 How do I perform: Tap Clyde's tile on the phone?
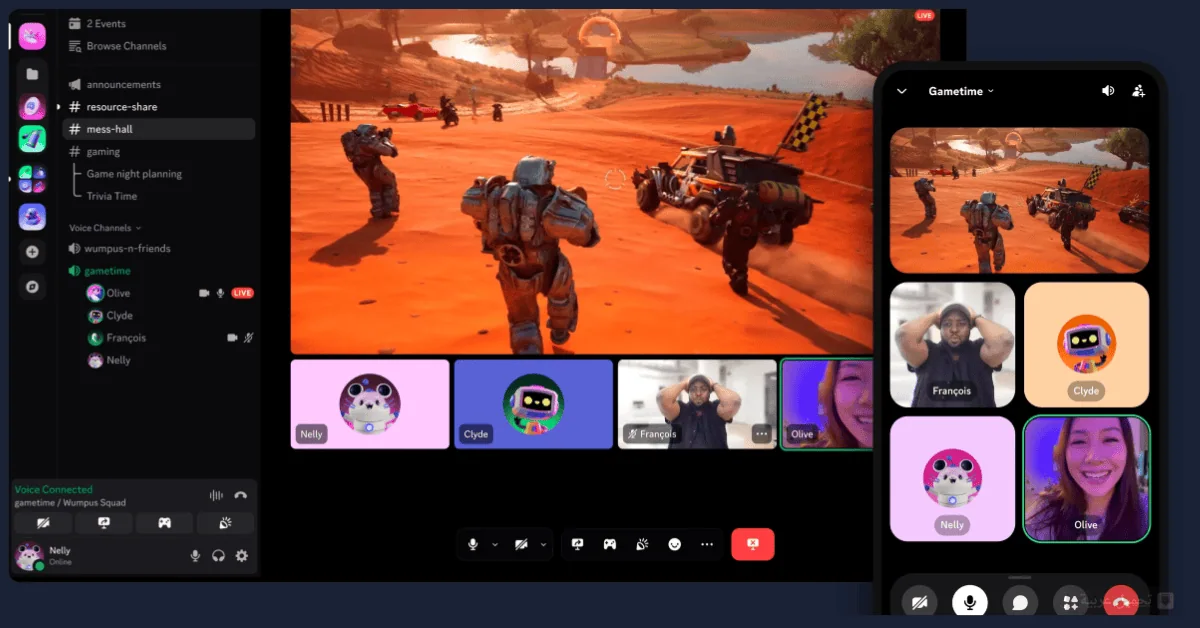click(1086, 345)
